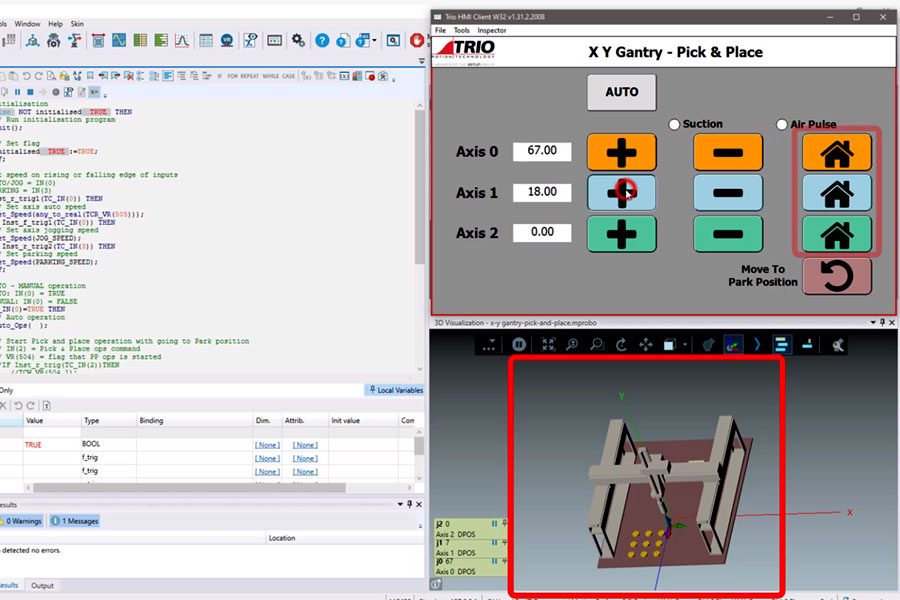Open the bell-curve graph tool
Screen dimensions: 900x600
182,40
